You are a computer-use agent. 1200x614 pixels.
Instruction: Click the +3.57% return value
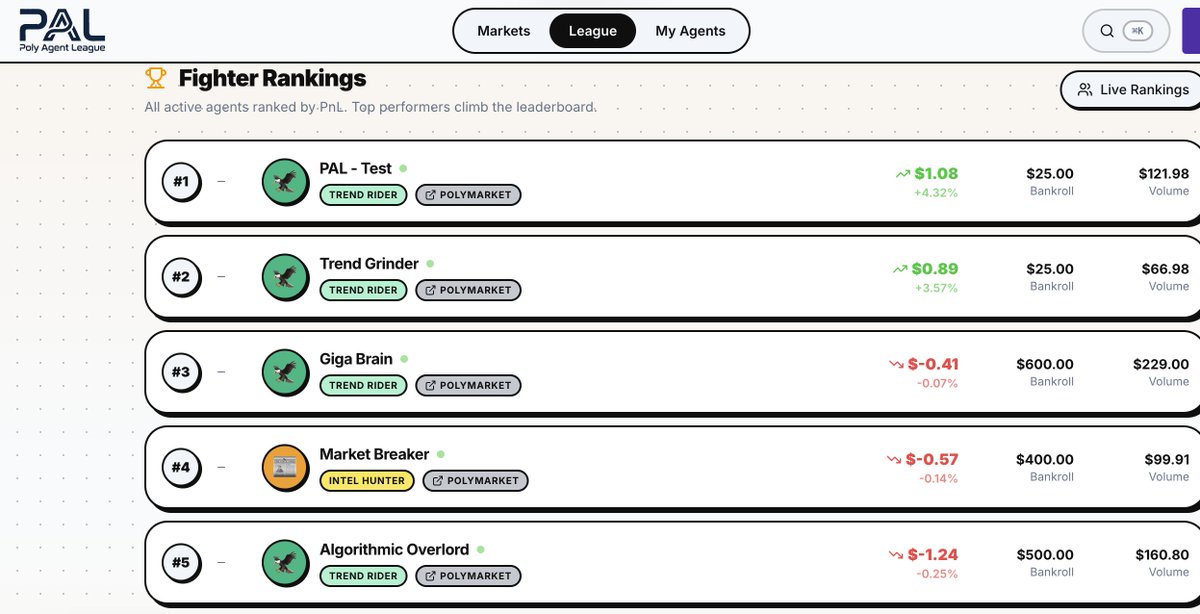(936, 288)
